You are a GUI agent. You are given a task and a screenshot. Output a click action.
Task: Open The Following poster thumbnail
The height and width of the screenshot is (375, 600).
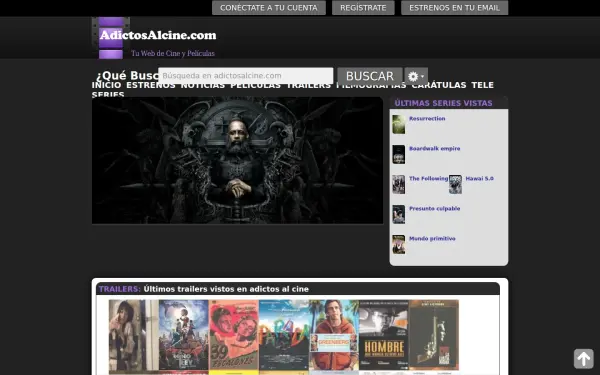pyautogui.click(x=399, y=184)
